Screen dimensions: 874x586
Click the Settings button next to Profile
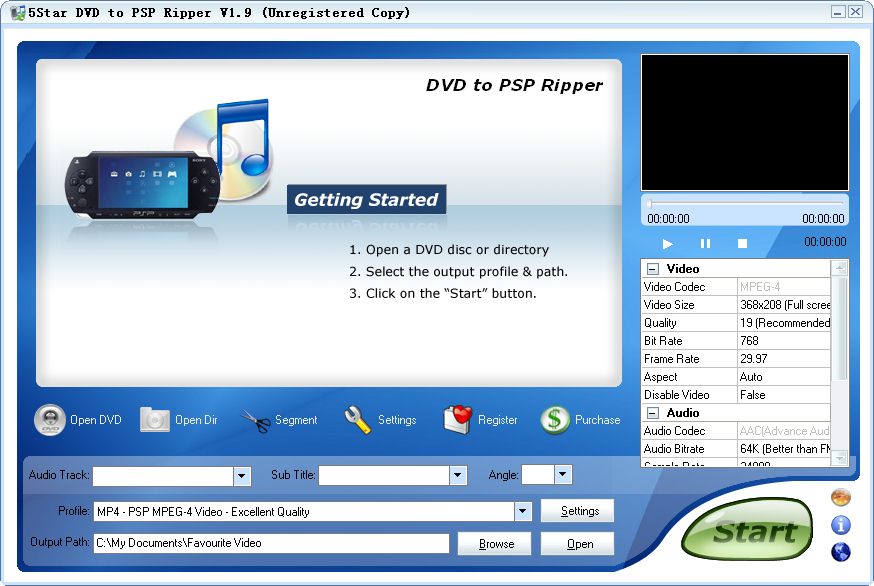[x=577, y=511]
